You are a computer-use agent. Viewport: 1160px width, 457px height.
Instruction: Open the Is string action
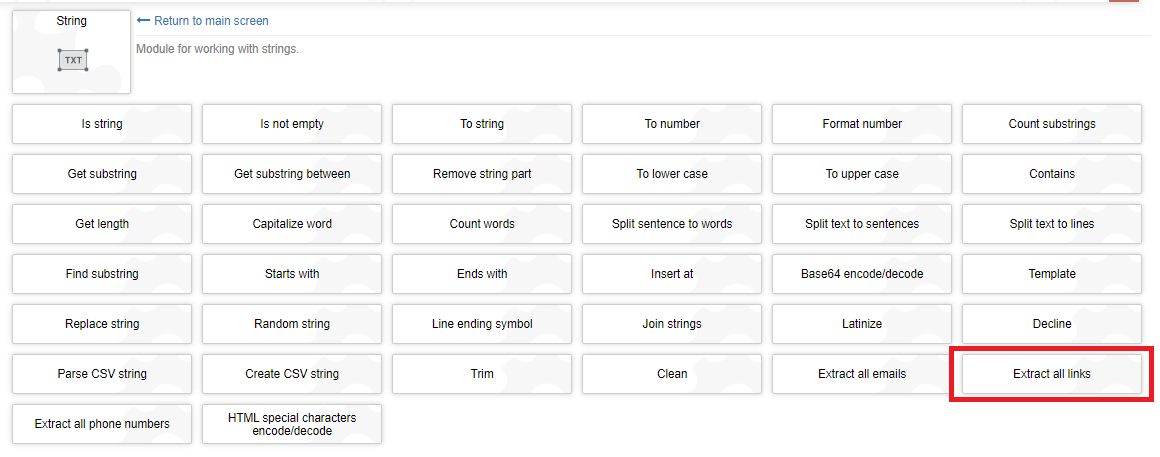(102, 124)
